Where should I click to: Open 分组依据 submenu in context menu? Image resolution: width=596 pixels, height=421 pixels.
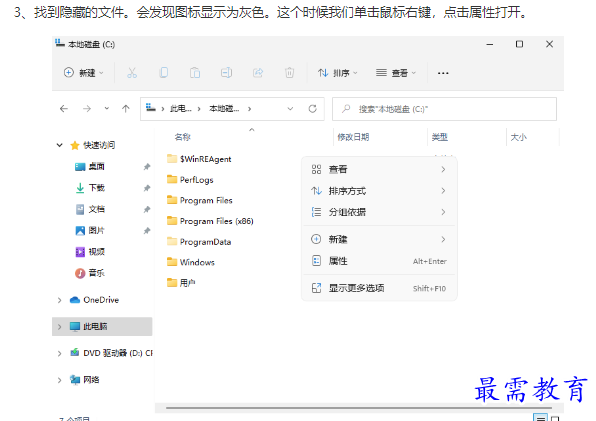point(379,212)
